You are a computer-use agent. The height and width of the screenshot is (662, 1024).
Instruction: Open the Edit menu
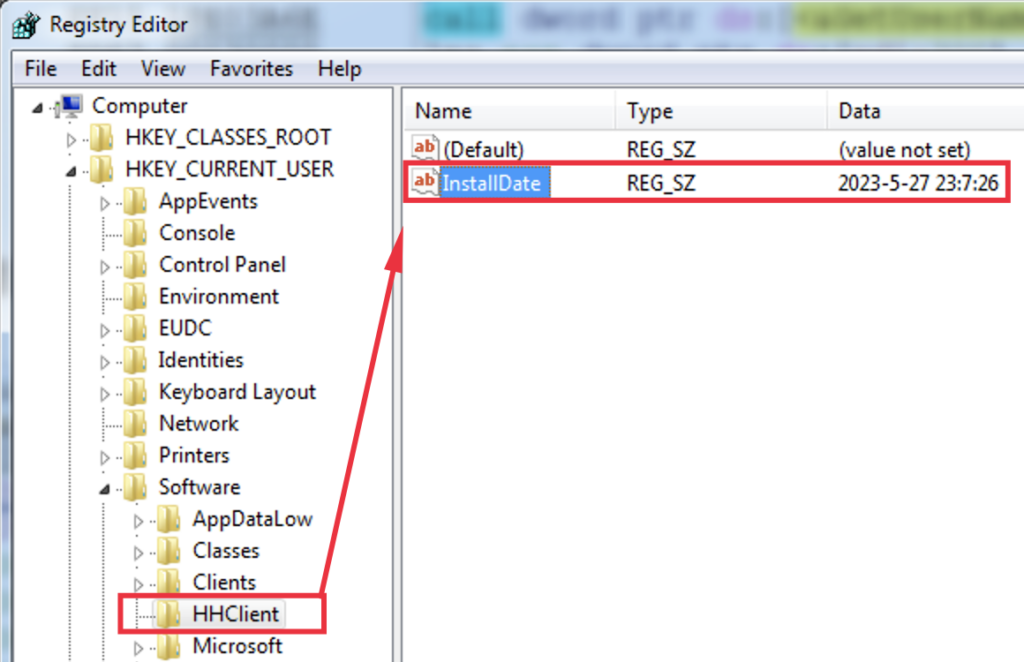click(97, 68)
